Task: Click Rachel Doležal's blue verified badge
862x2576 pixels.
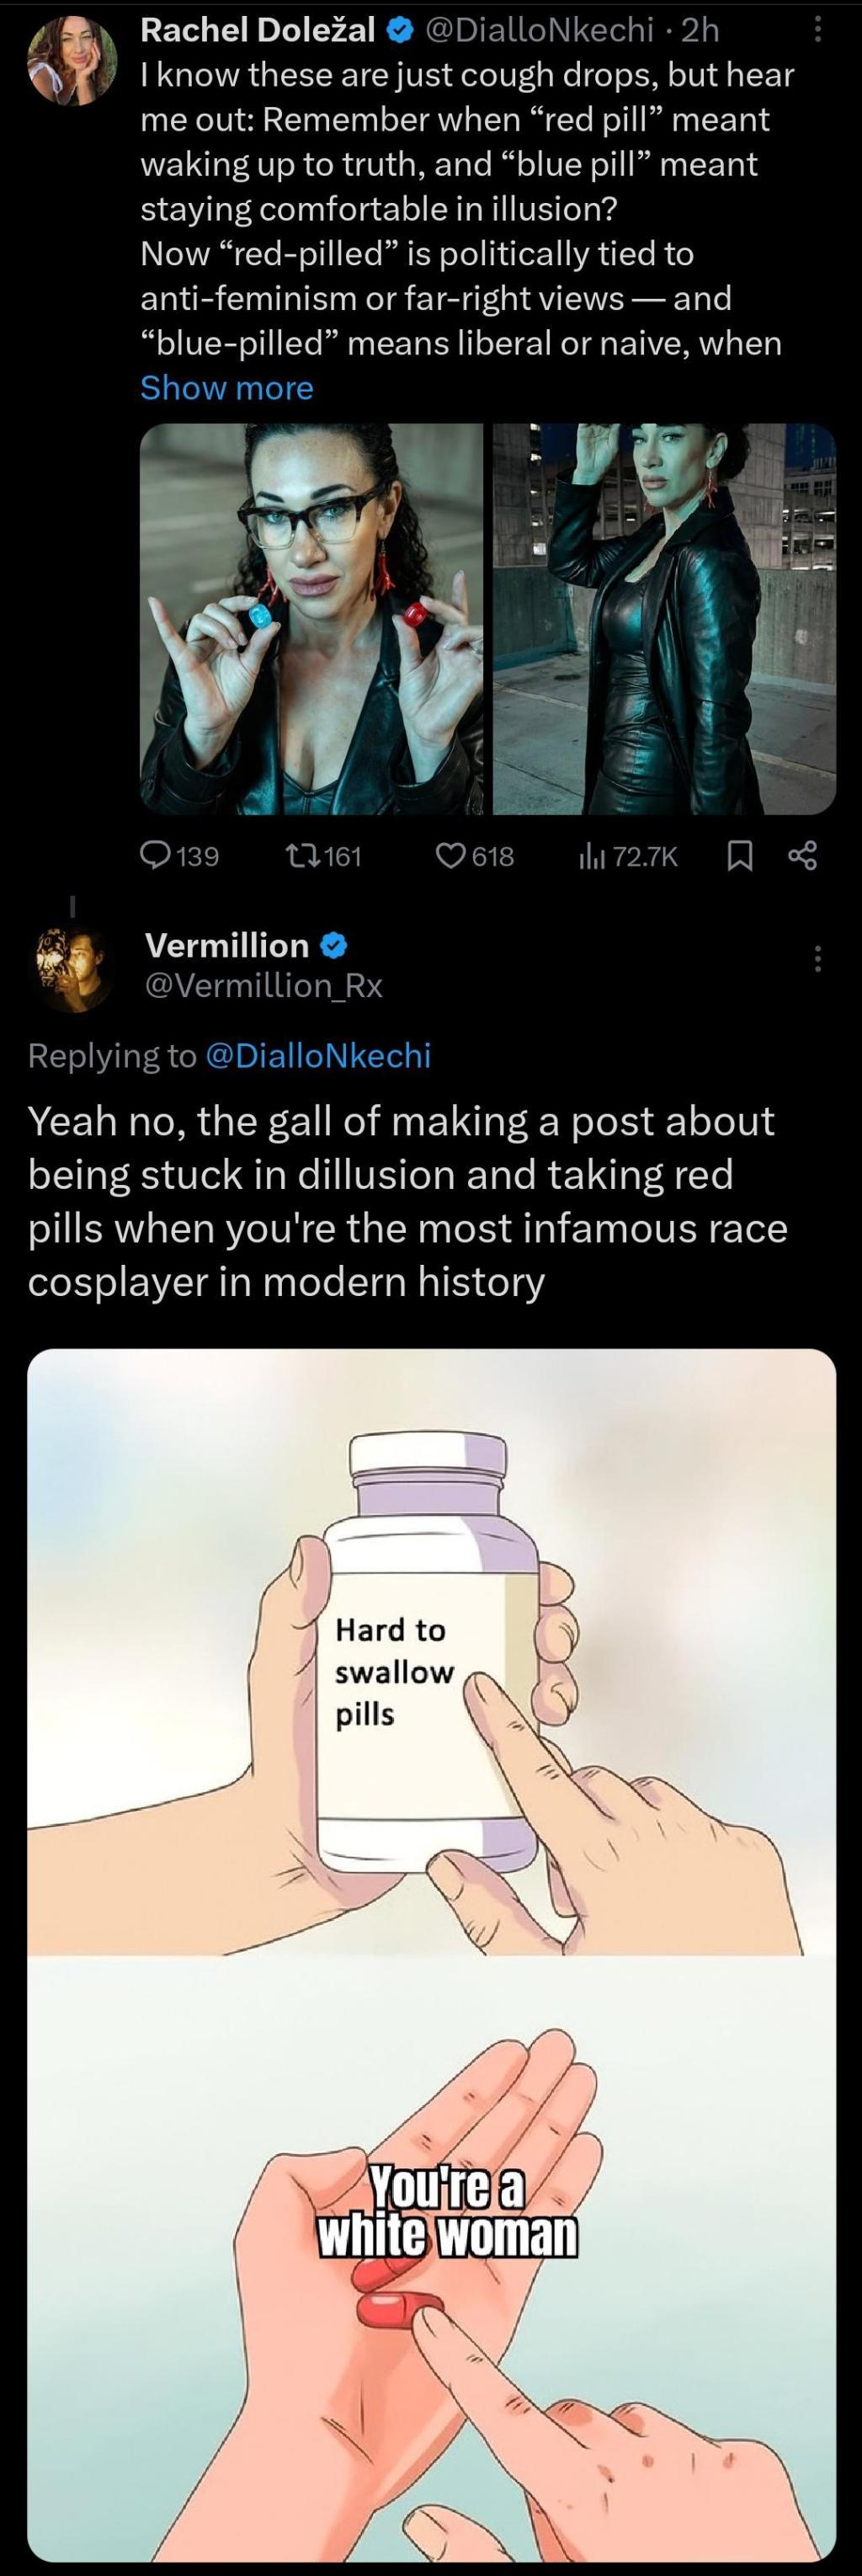Action: tap(399, 32)
